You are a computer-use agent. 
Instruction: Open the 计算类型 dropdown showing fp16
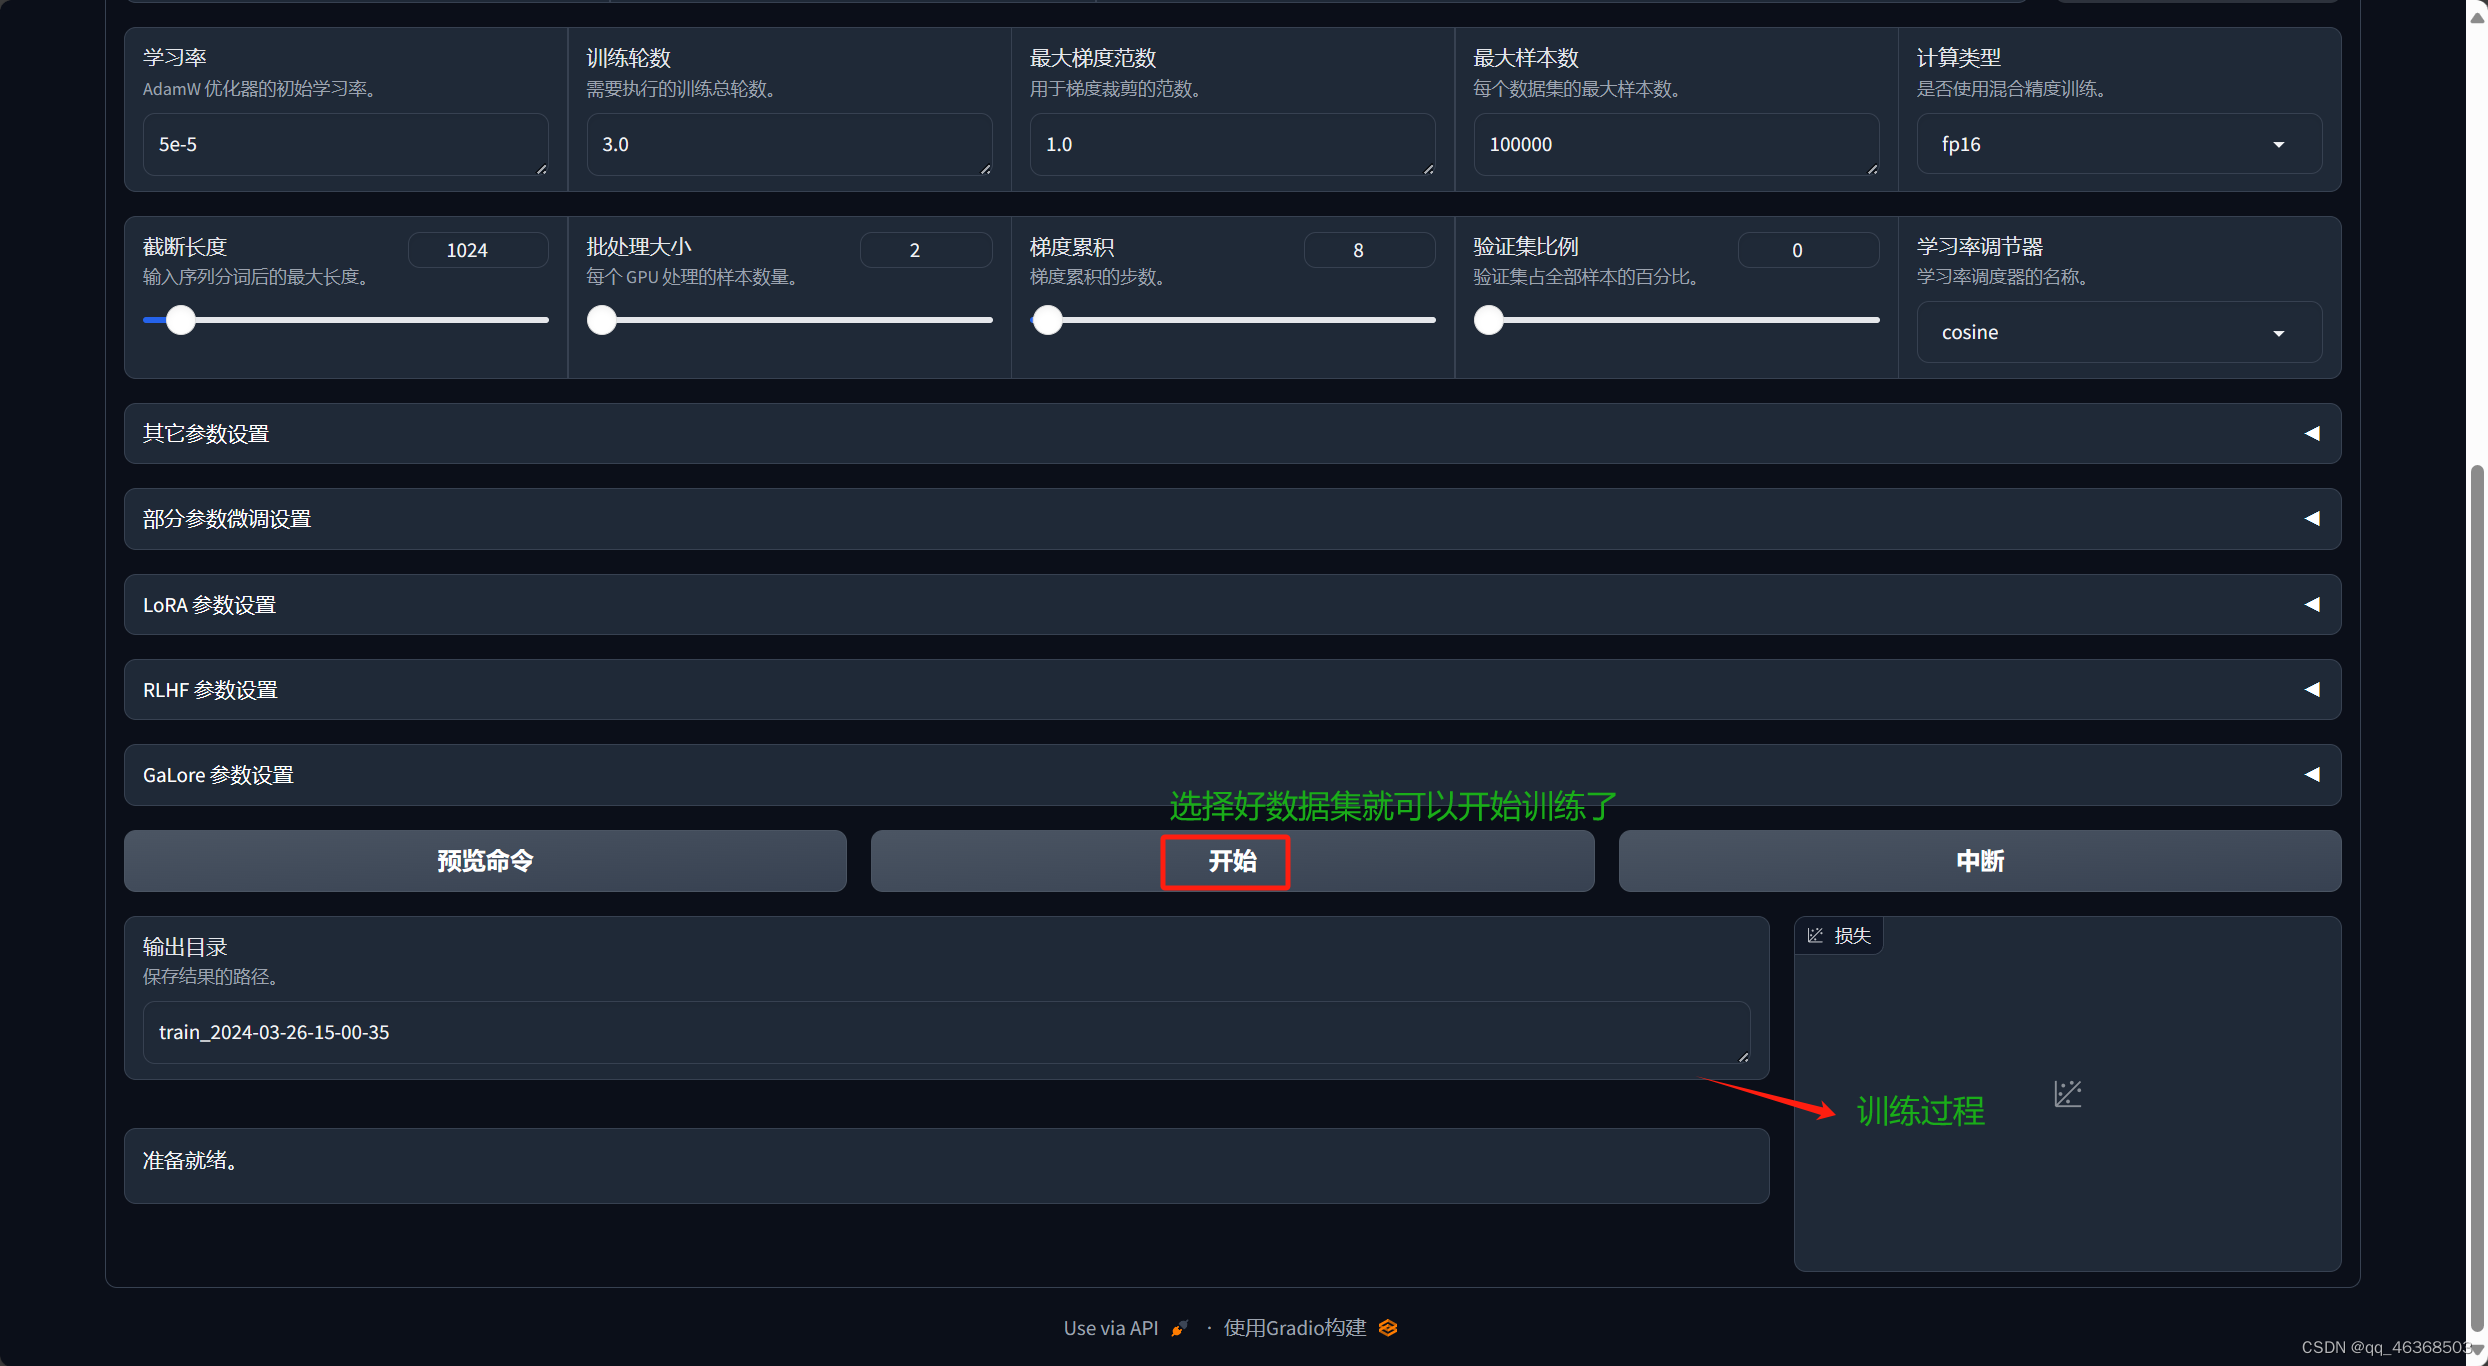point(2119,144)
